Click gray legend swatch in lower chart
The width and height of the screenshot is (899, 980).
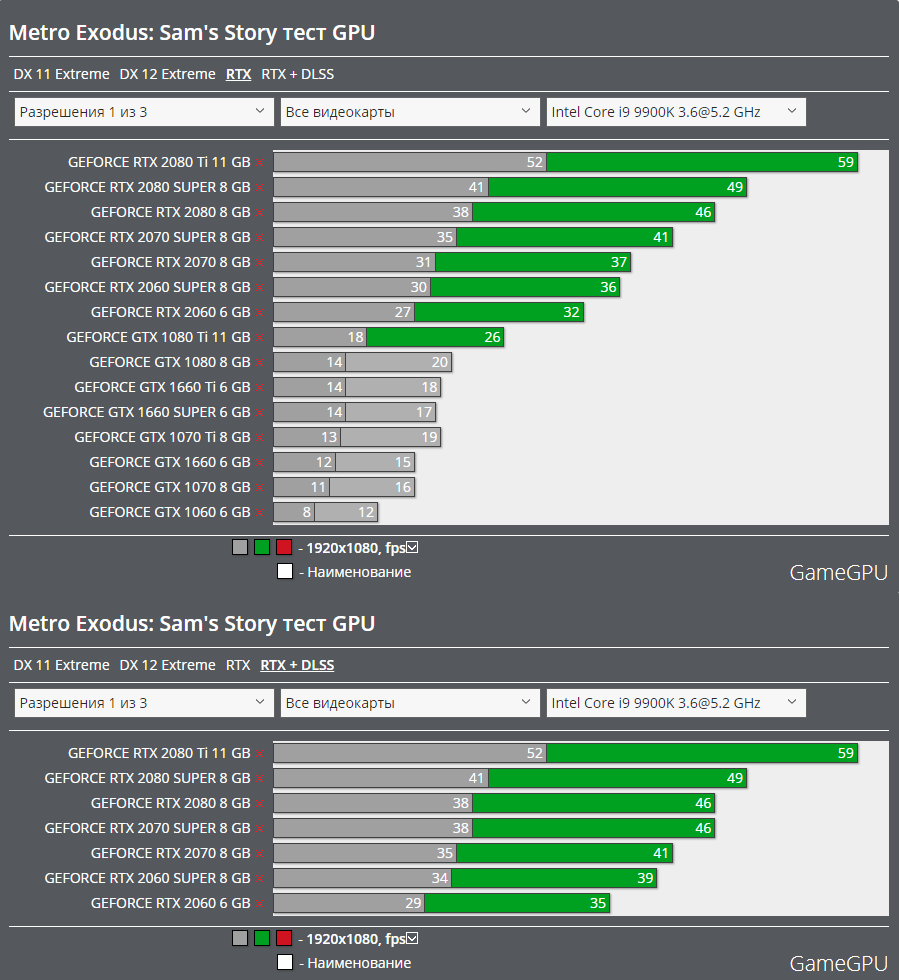pos(240,938)
